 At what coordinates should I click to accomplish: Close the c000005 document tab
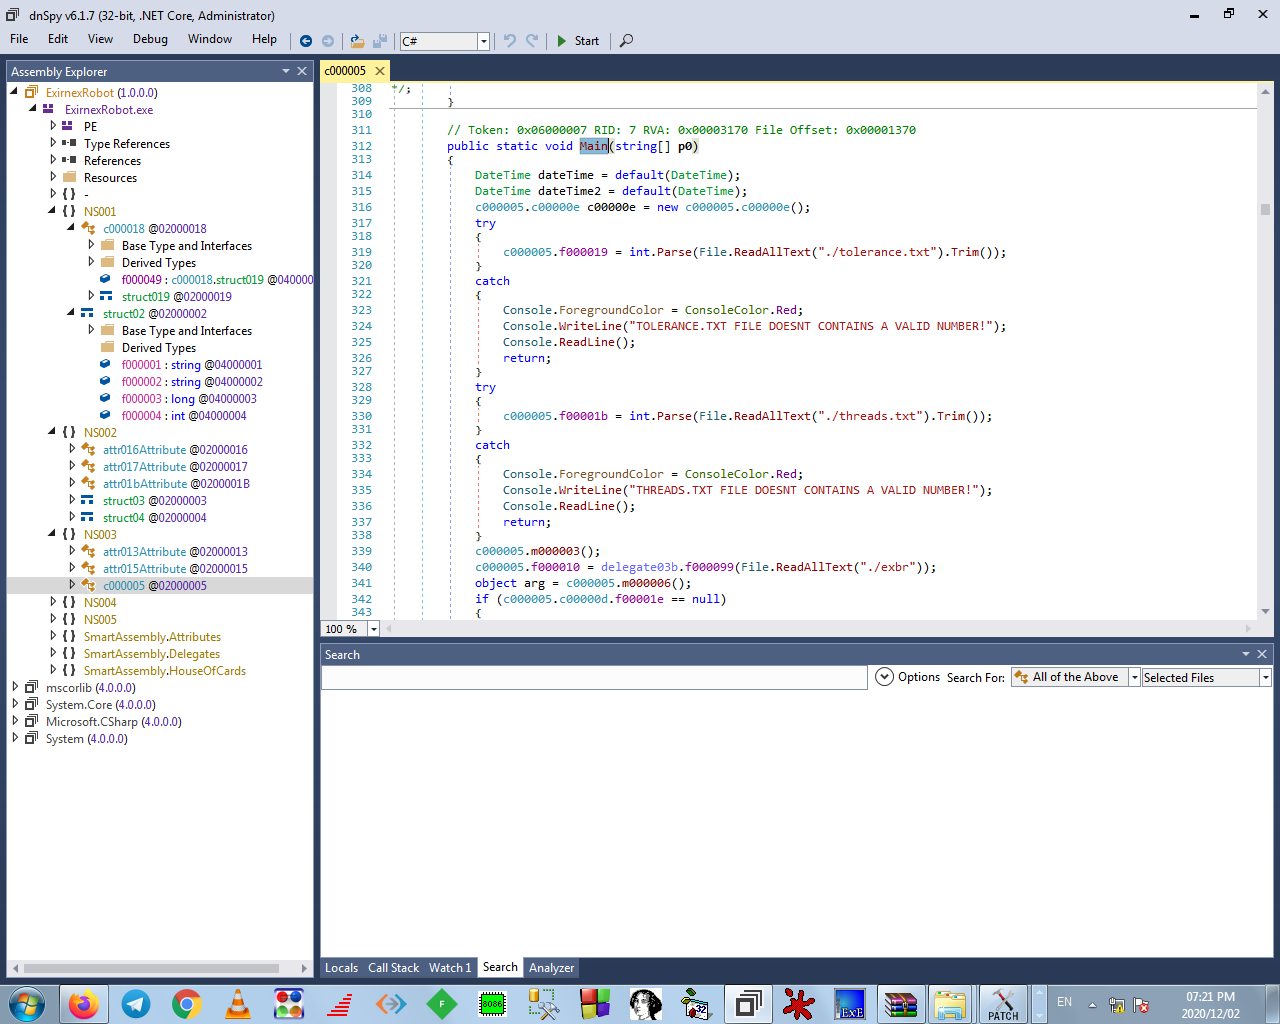(x=379, y=71)
